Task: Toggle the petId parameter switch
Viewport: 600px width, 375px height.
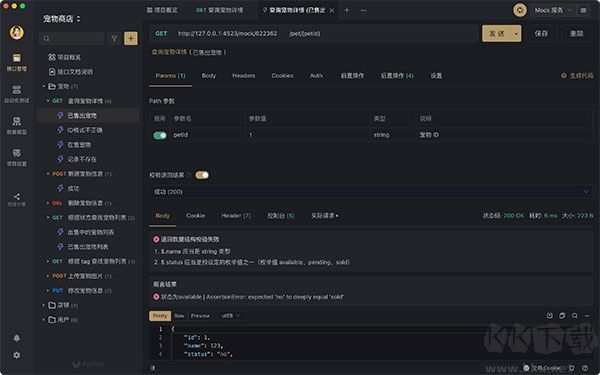Action: pos(160,135)
